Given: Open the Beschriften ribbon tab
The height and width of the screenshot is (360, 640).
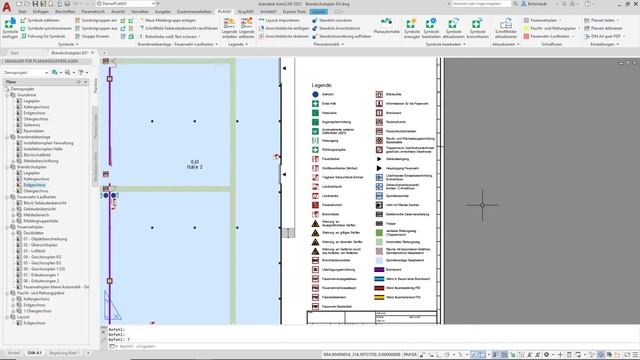Looking at the screenshot, I should coord(65,12).
